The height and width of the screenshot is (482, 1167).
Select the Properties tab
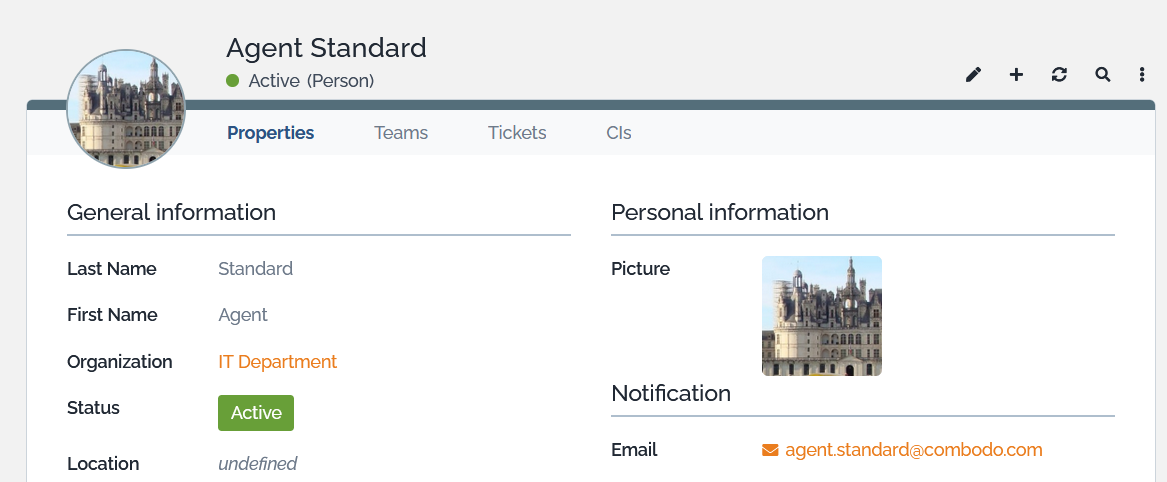[270, 133]
